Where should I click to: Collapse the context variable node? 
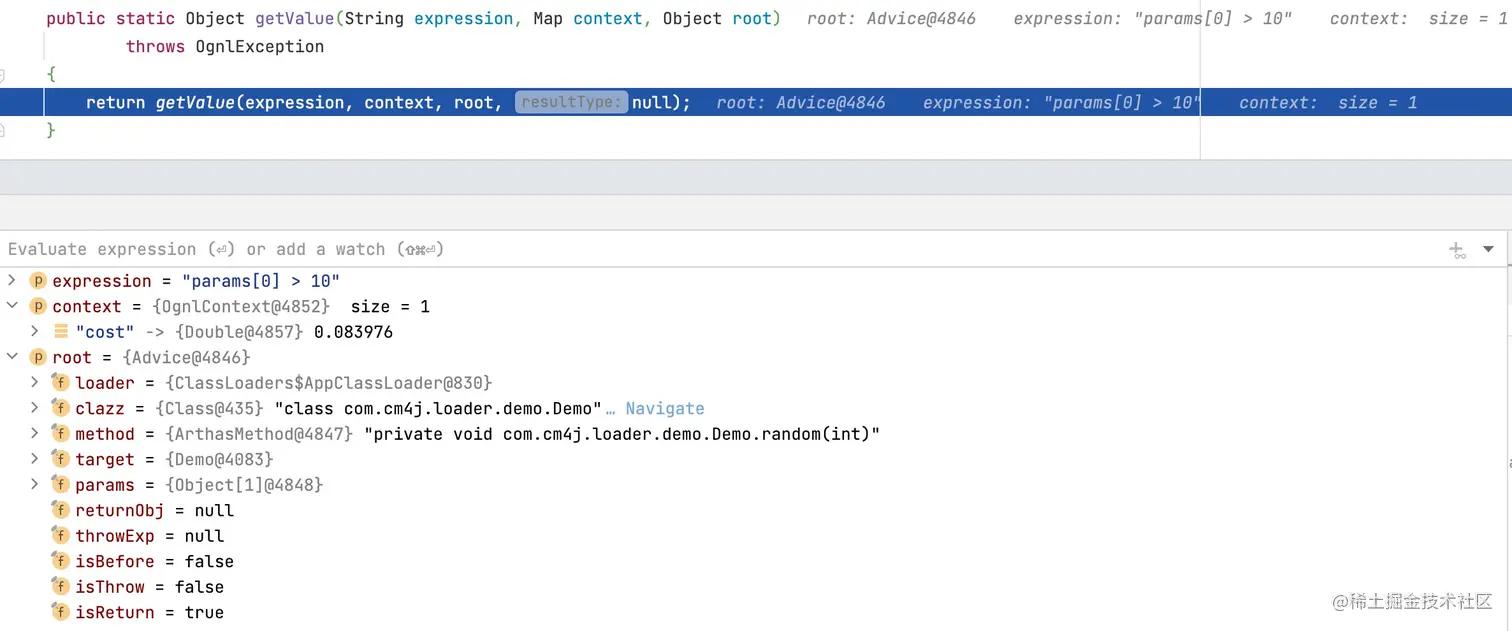click(12, 306)
